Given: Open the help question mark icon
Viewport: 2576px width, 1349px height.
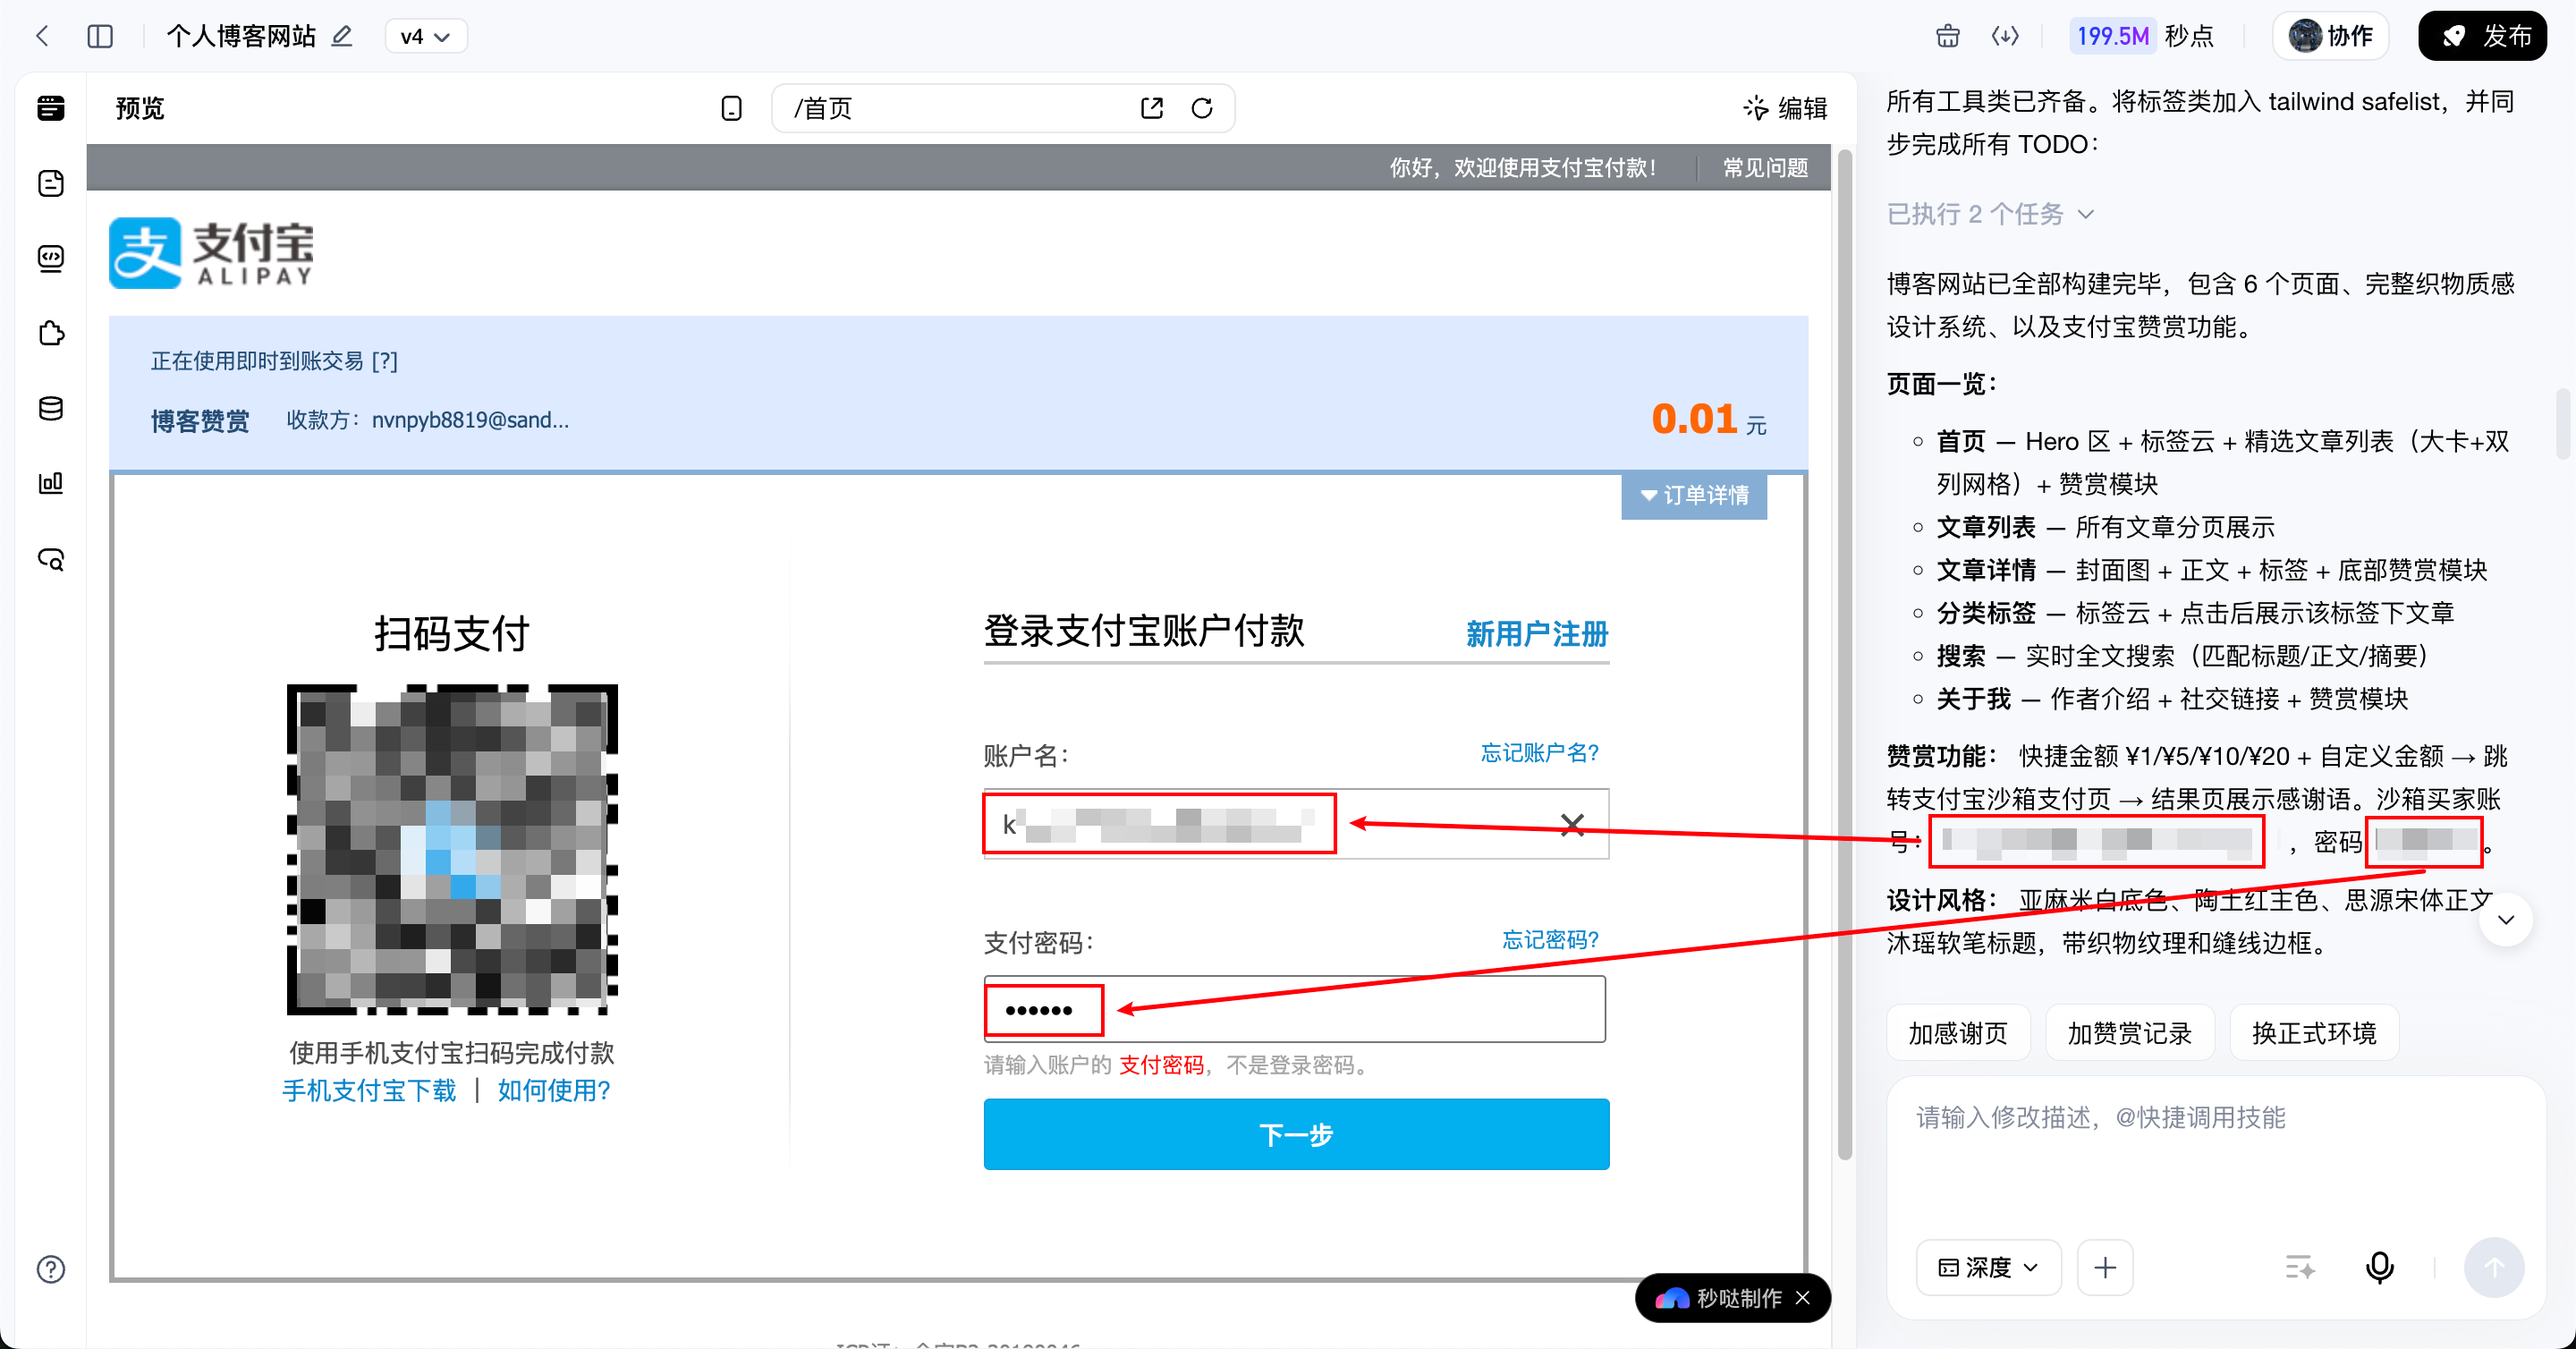Looking at the screenshot, I should point(51,1269).
